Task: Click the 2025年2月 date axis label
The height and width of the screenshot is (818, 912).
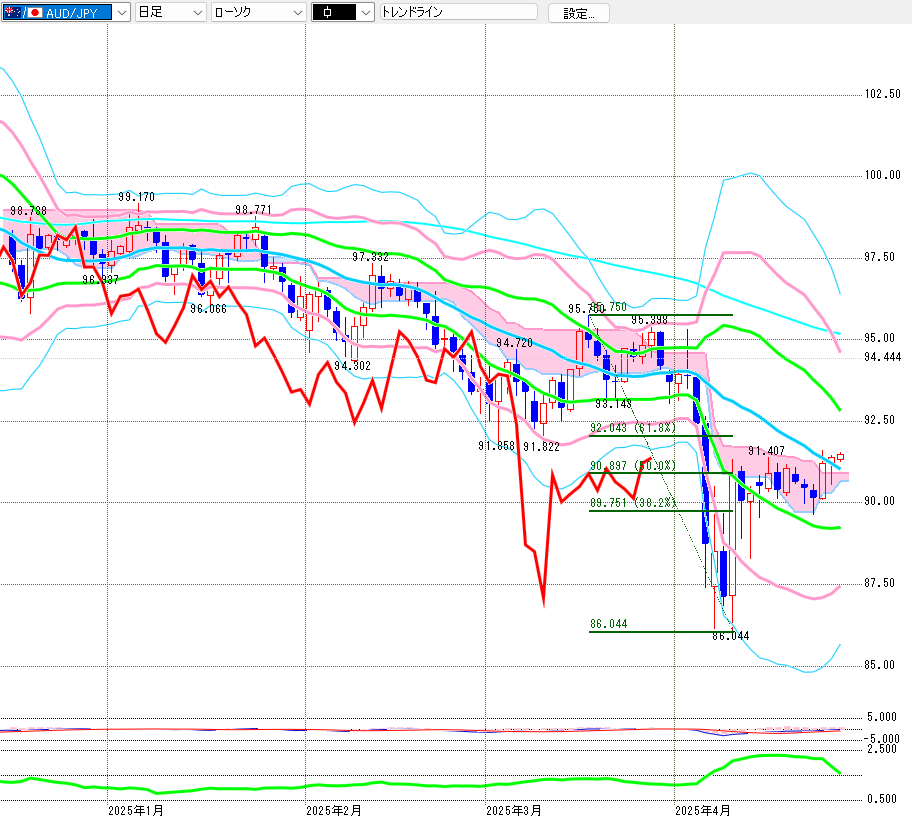Action: tap(334, 810)
